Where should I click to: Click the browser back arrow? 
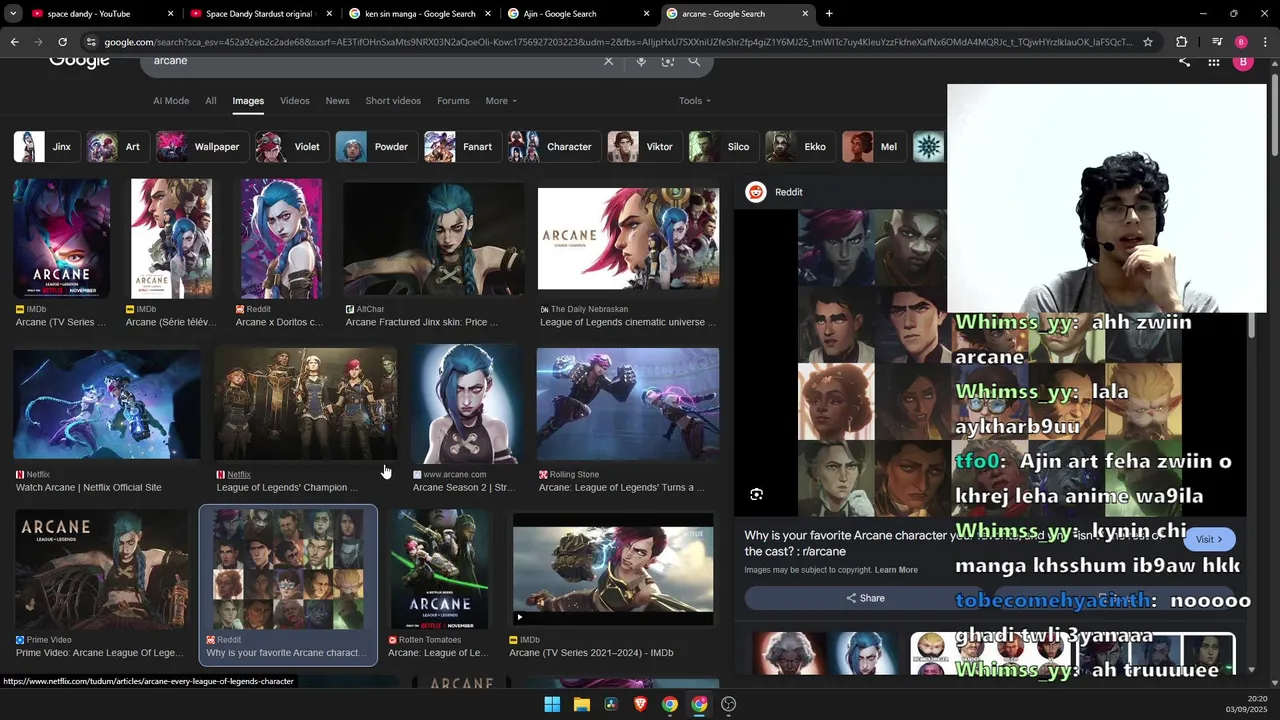click(14, 42)
